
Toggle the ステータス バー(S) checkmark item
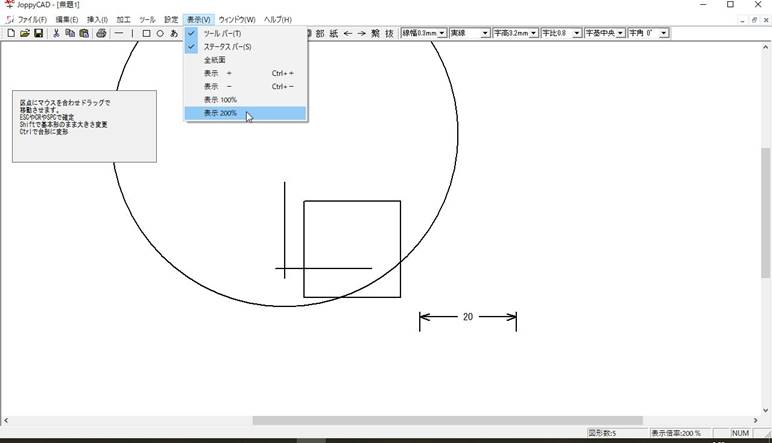click(x=227, y=47)
